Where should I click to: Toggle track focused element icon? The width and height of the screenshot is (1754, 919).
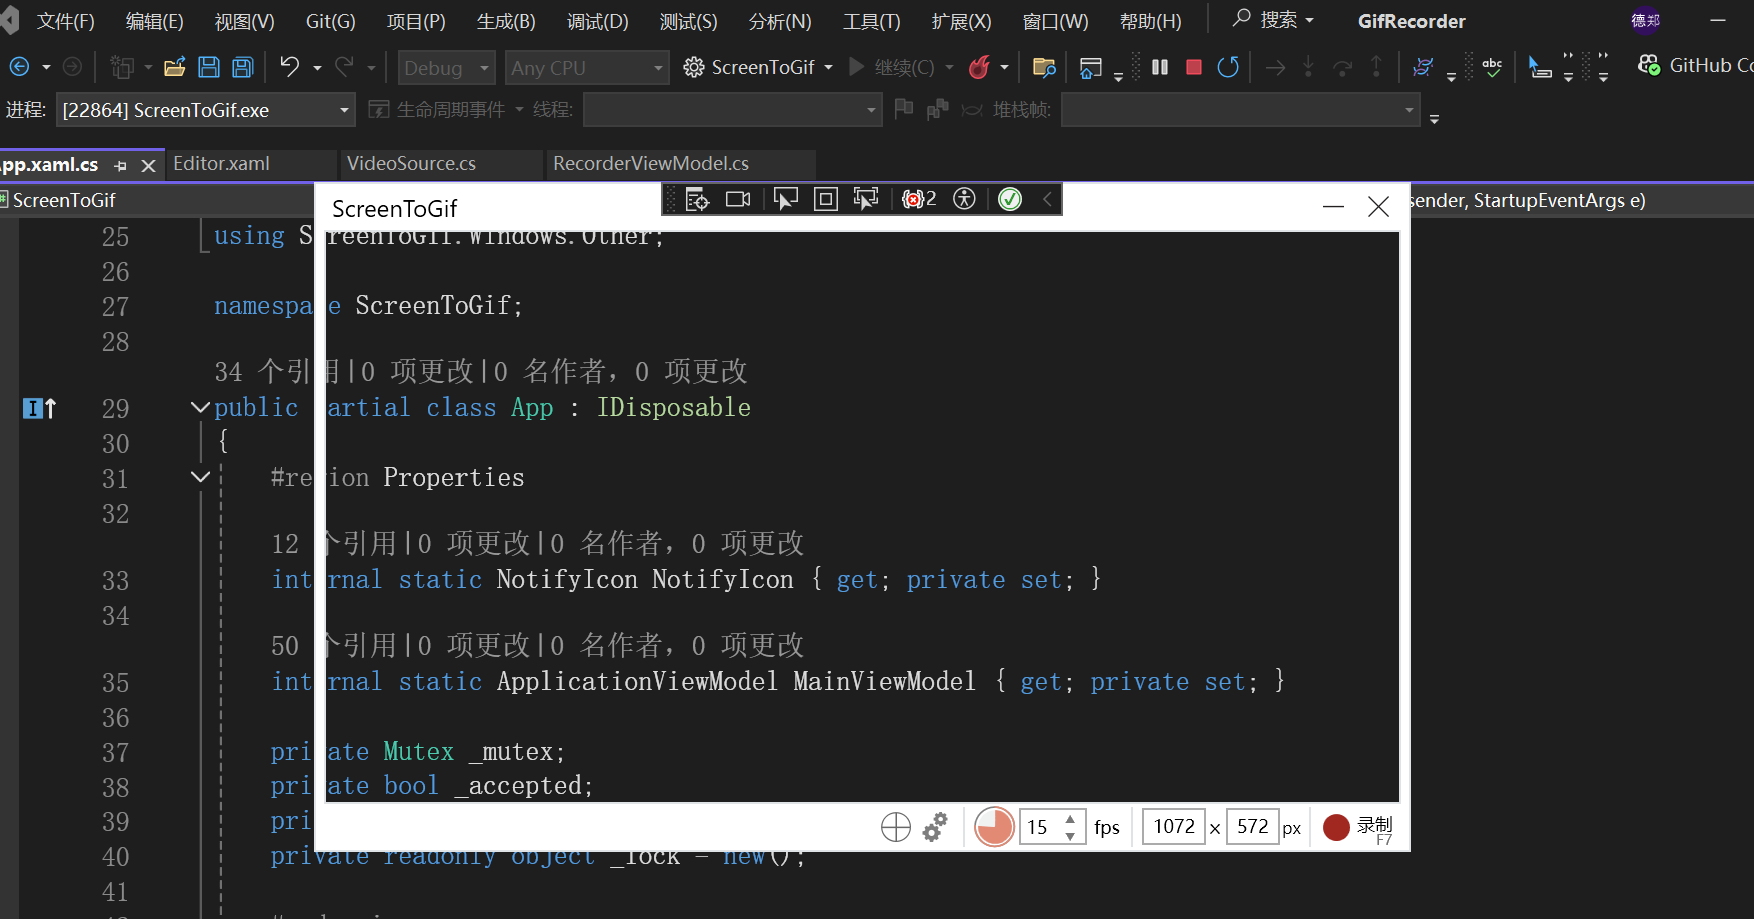click(866, 199)
